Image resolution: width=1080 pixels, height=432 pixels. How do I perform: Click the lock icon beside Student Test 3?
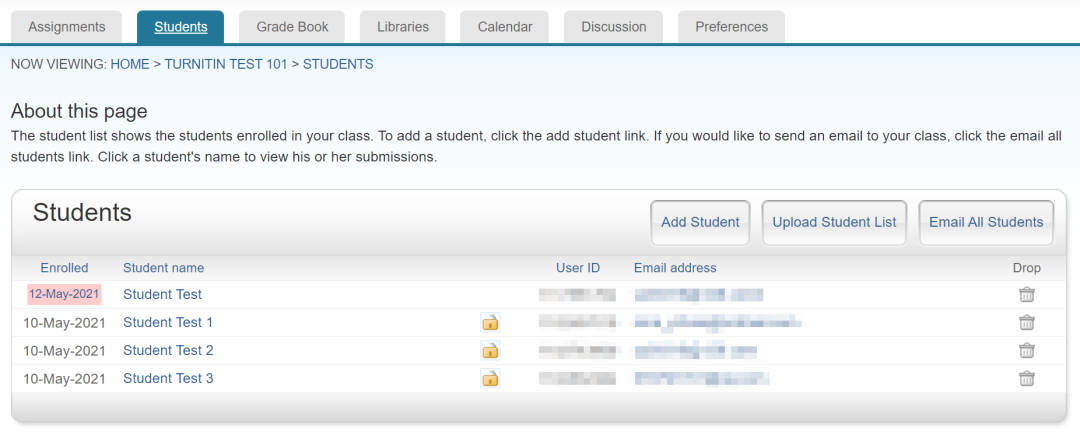click(490, 378)
